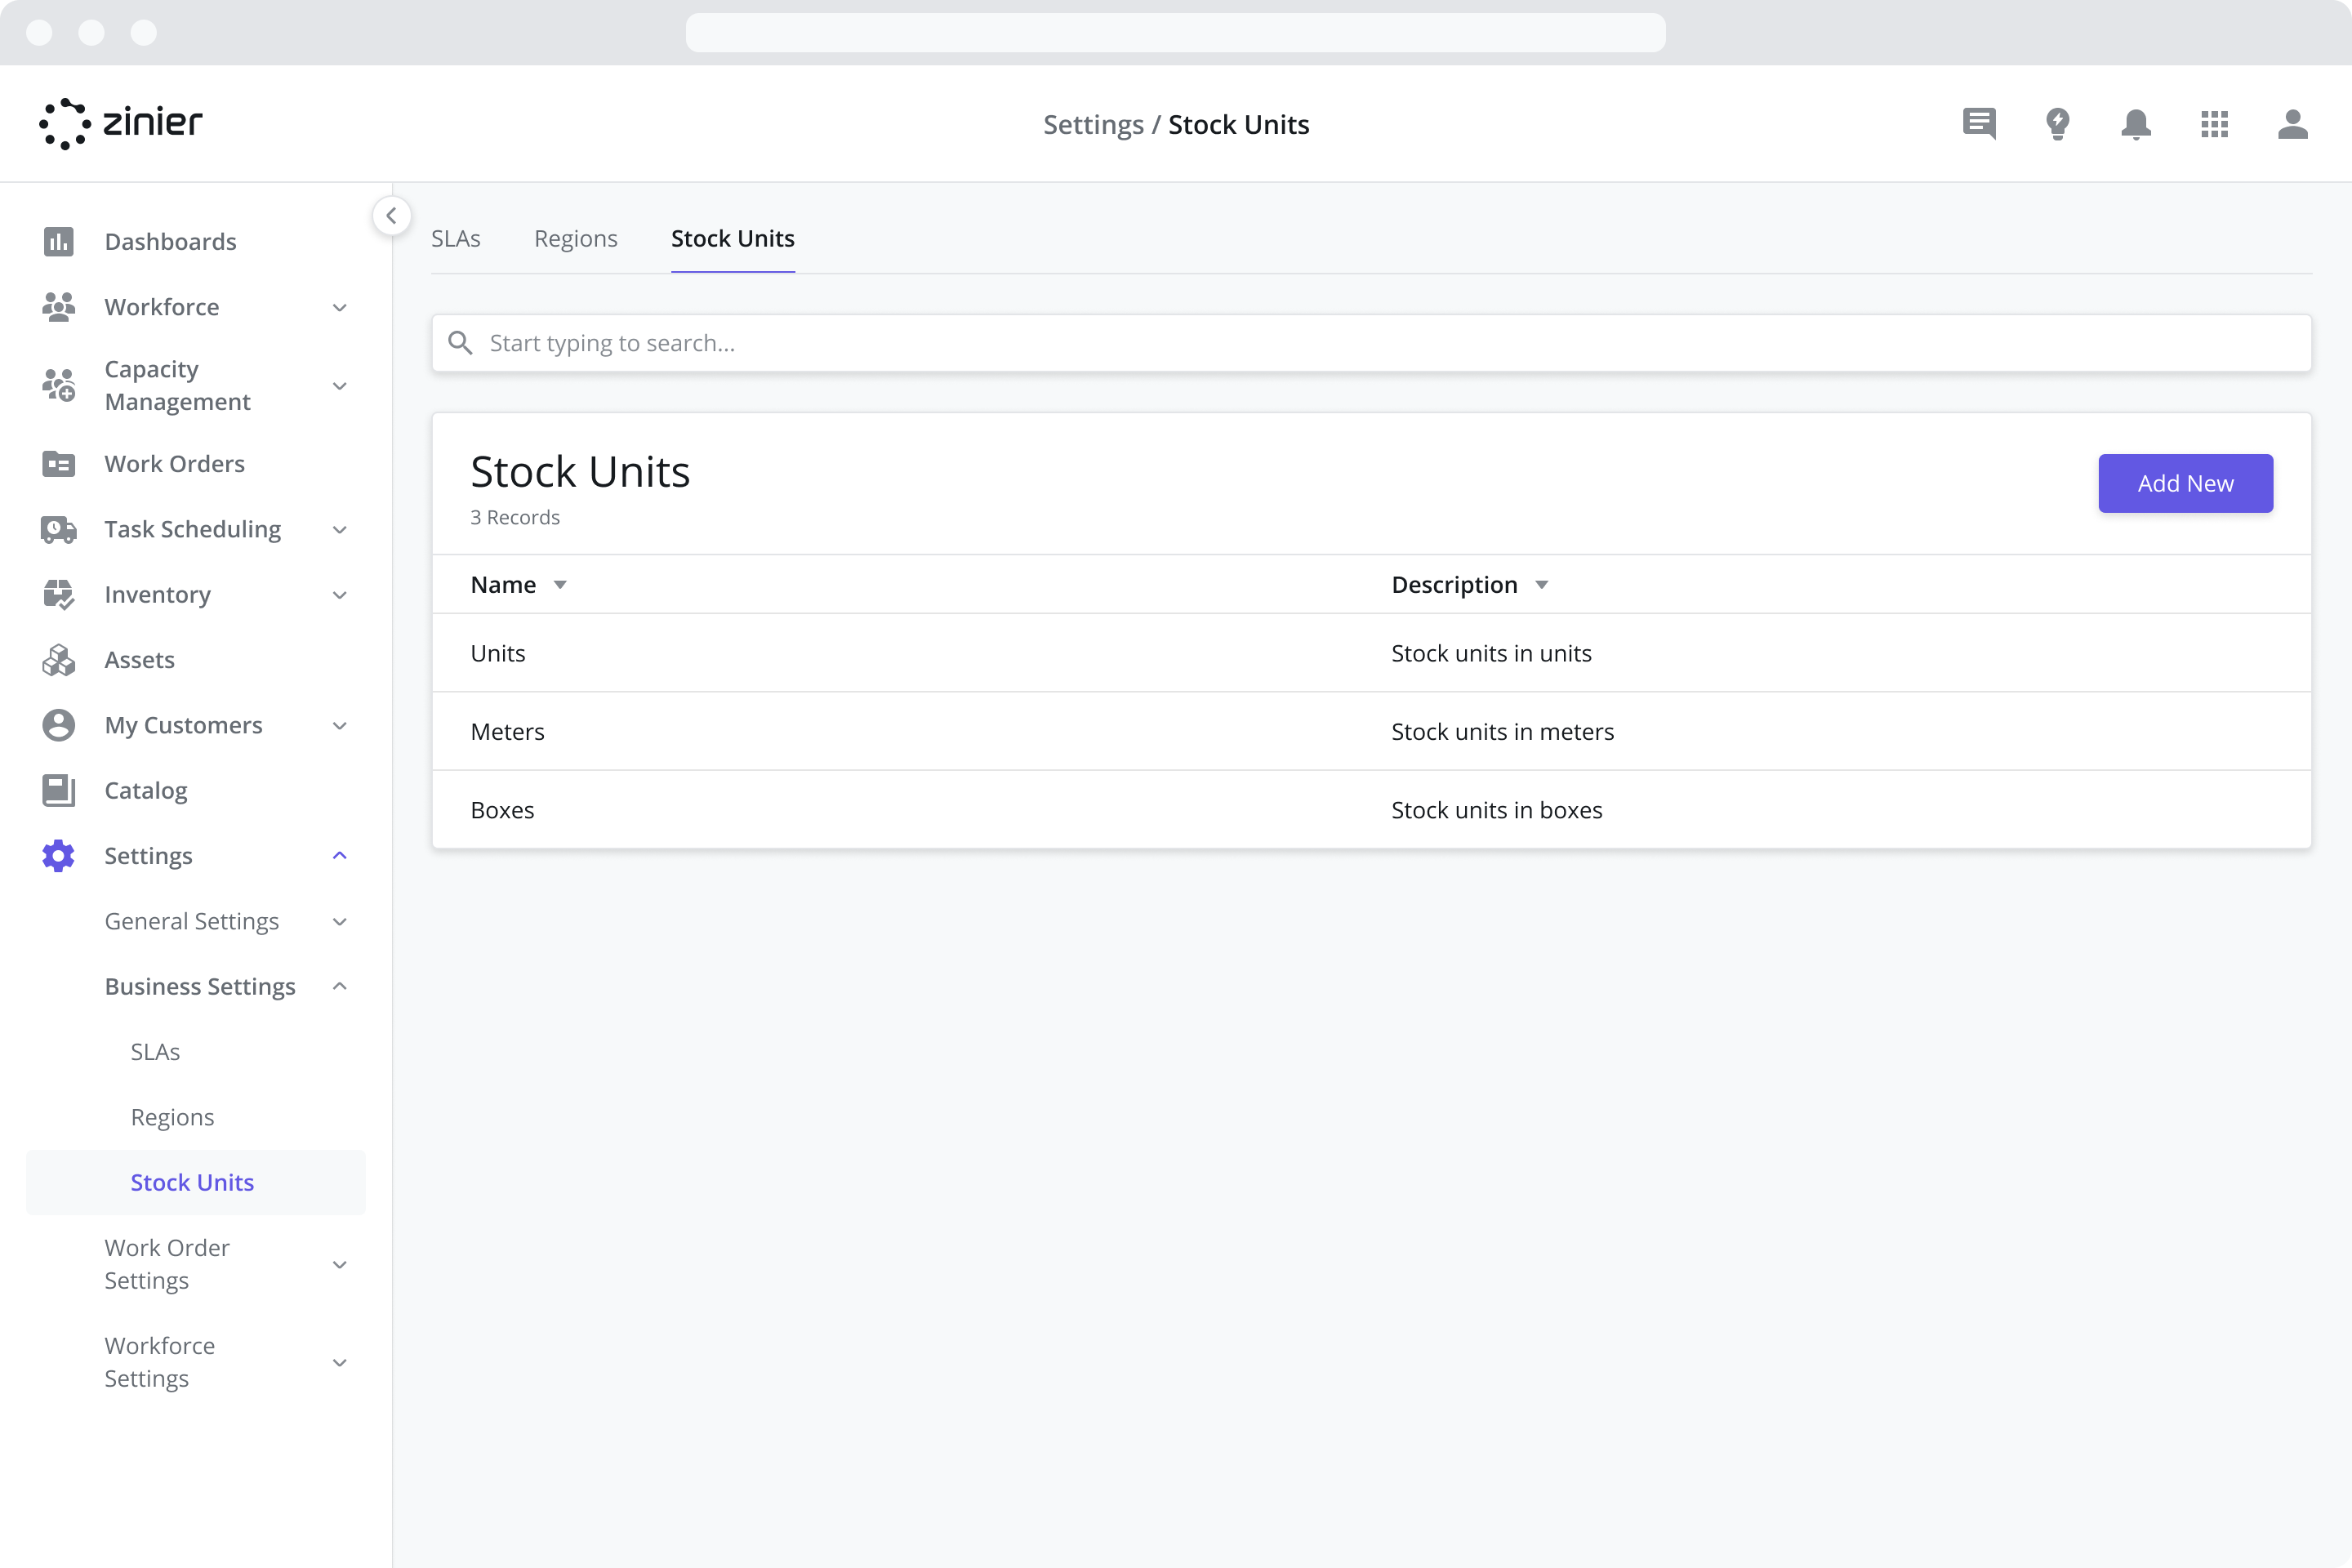Click the Inventory box icon
Image resolution: width=2352 pixels, height=1568 pixels.
click(x=59, y=595)
